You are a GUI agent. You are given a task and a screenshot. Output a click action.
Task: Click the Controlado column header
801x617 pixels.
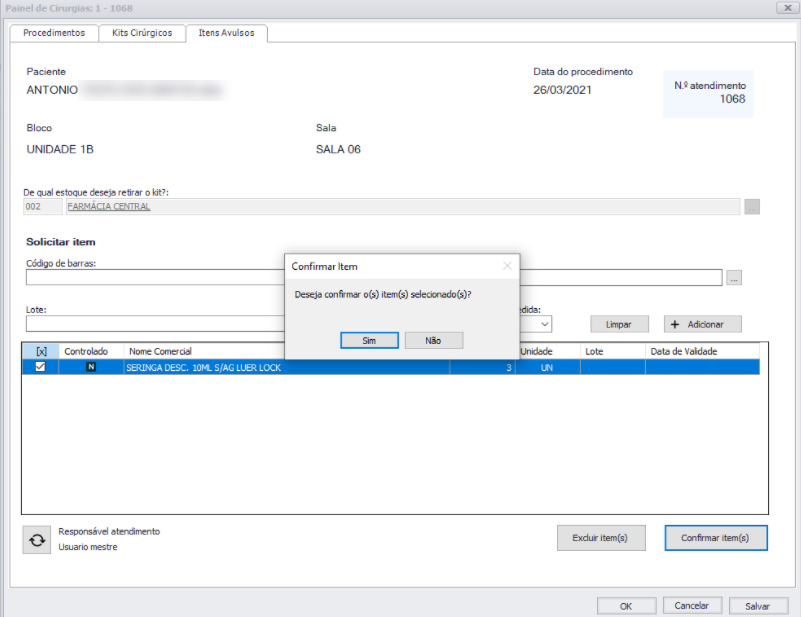(91, 351)
